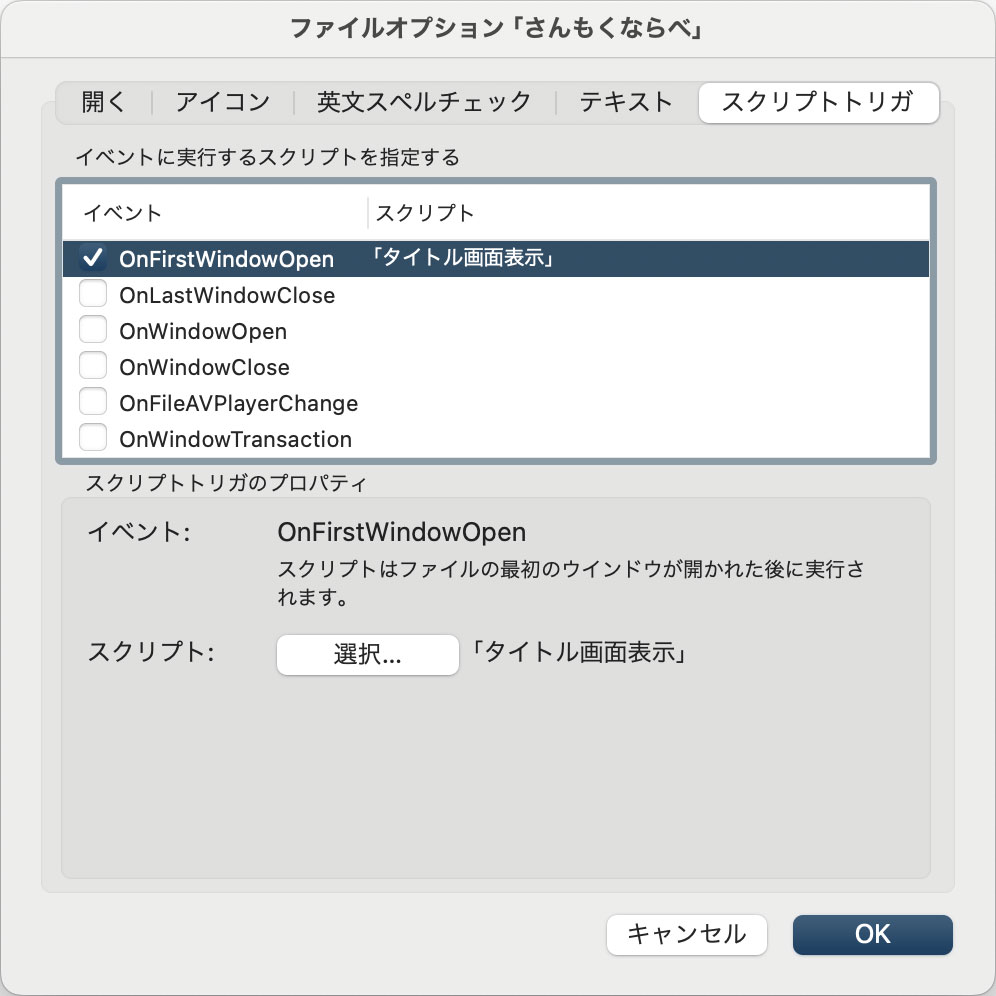This screenshot has width=996, height=996.
Task: Click the 選択... script button
Action: [x=368, y=654]
